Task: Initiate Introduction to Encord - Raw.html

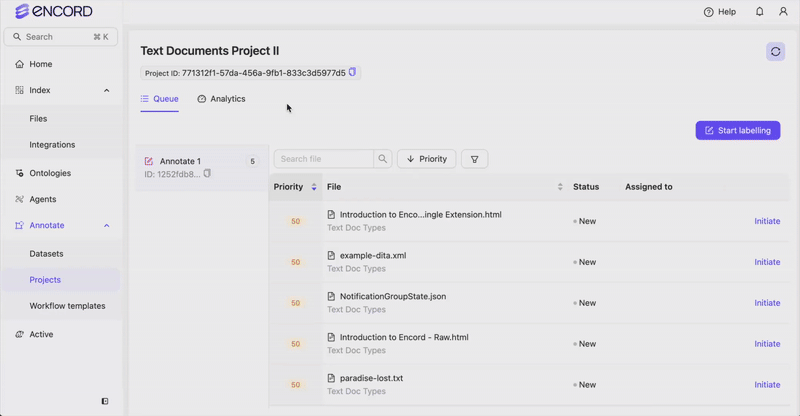Action: coord(767,344)
